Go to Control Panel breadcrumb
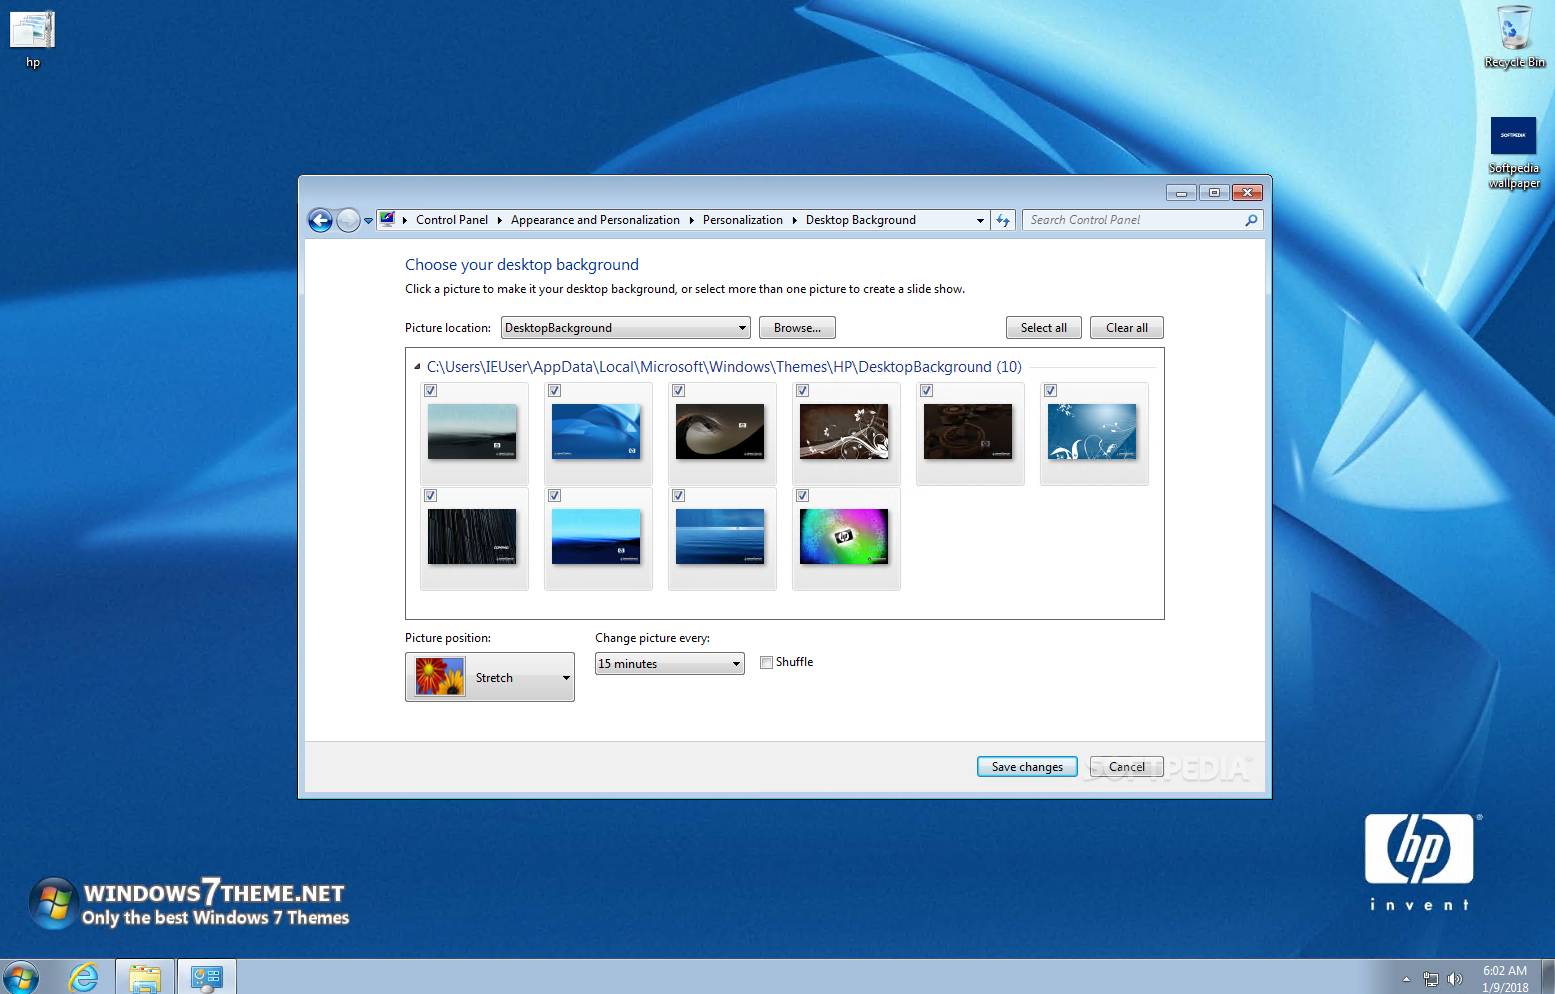The image size is (1555, 994). pos(452,220)
